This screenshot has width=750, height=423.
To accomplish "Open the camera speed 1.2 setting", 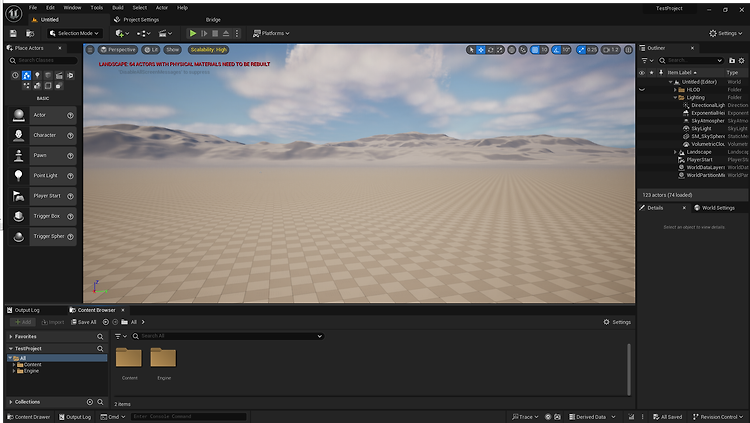I will click(610, 50).
